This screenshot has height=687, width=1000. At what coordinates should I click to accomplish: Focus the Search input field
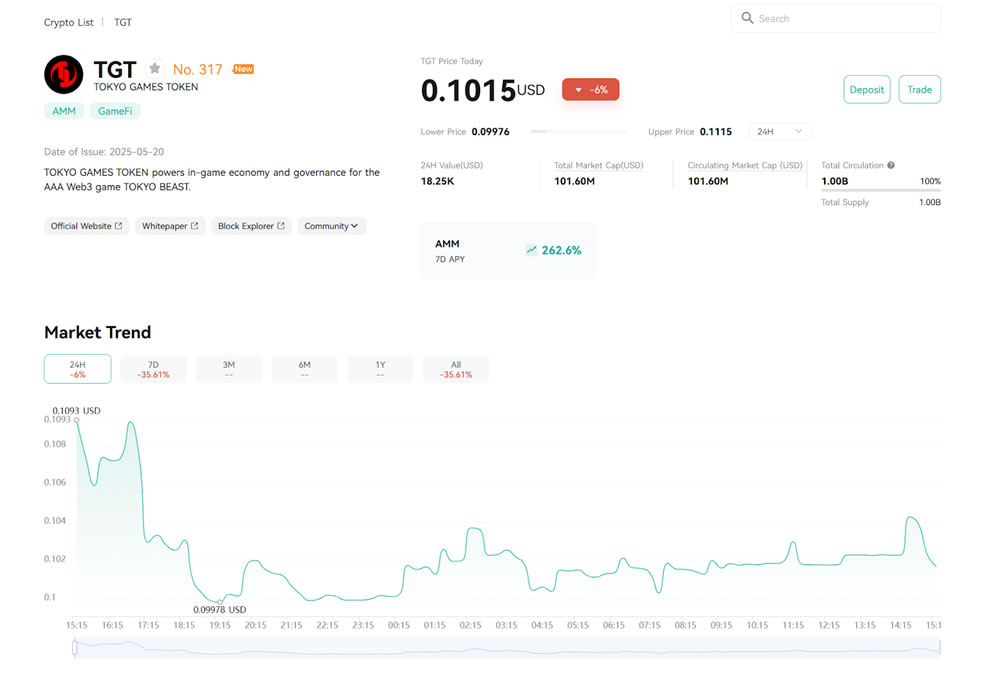[x=835, y=18]
